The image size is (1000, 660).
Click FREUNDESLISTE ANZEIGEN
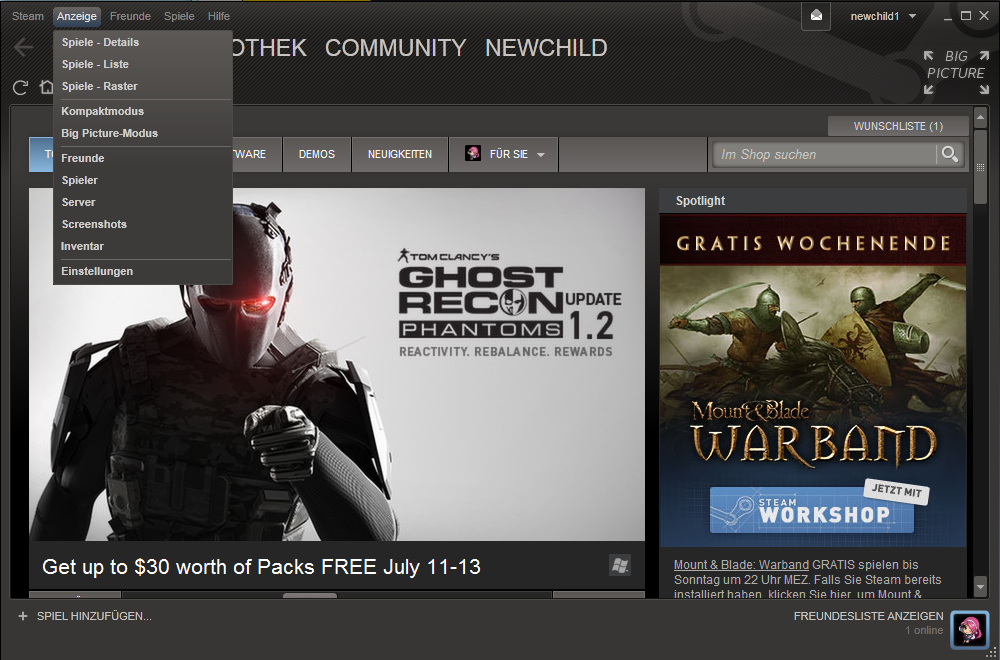tap(869, 616)
